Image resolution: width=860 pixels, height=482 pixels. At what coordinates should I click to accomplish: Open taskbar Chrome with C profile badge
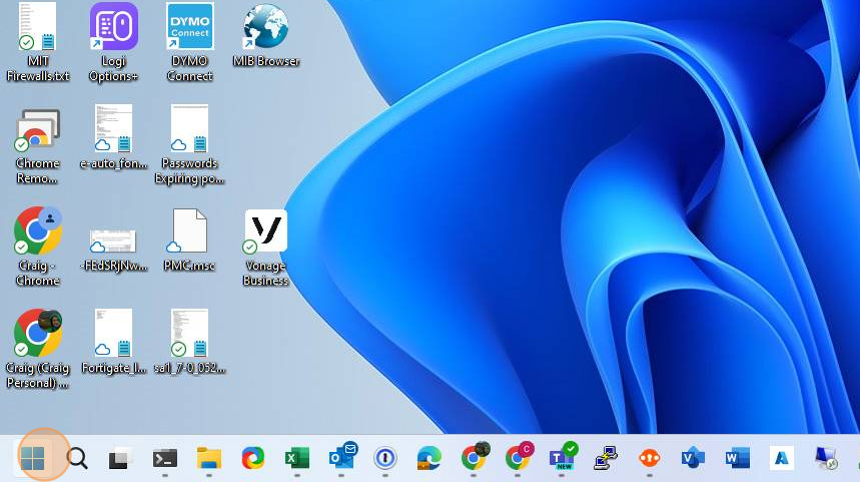pyautogui.click(x=518, y=456)
